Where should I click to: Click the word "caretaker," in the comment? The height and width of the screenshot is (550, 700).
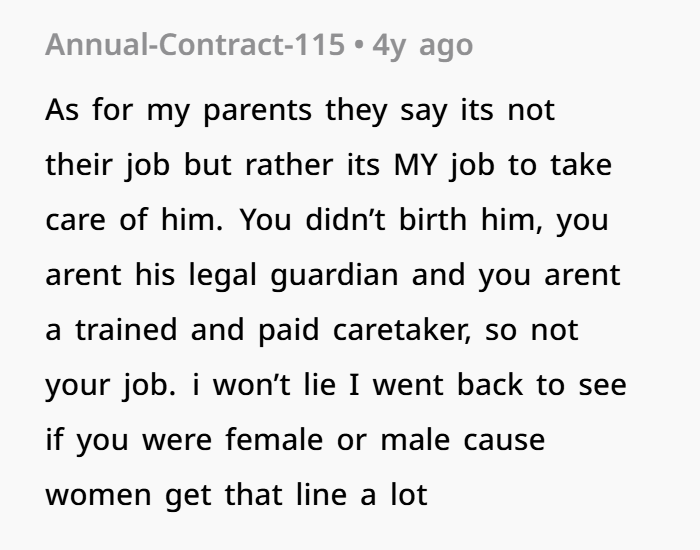(402, 330)
